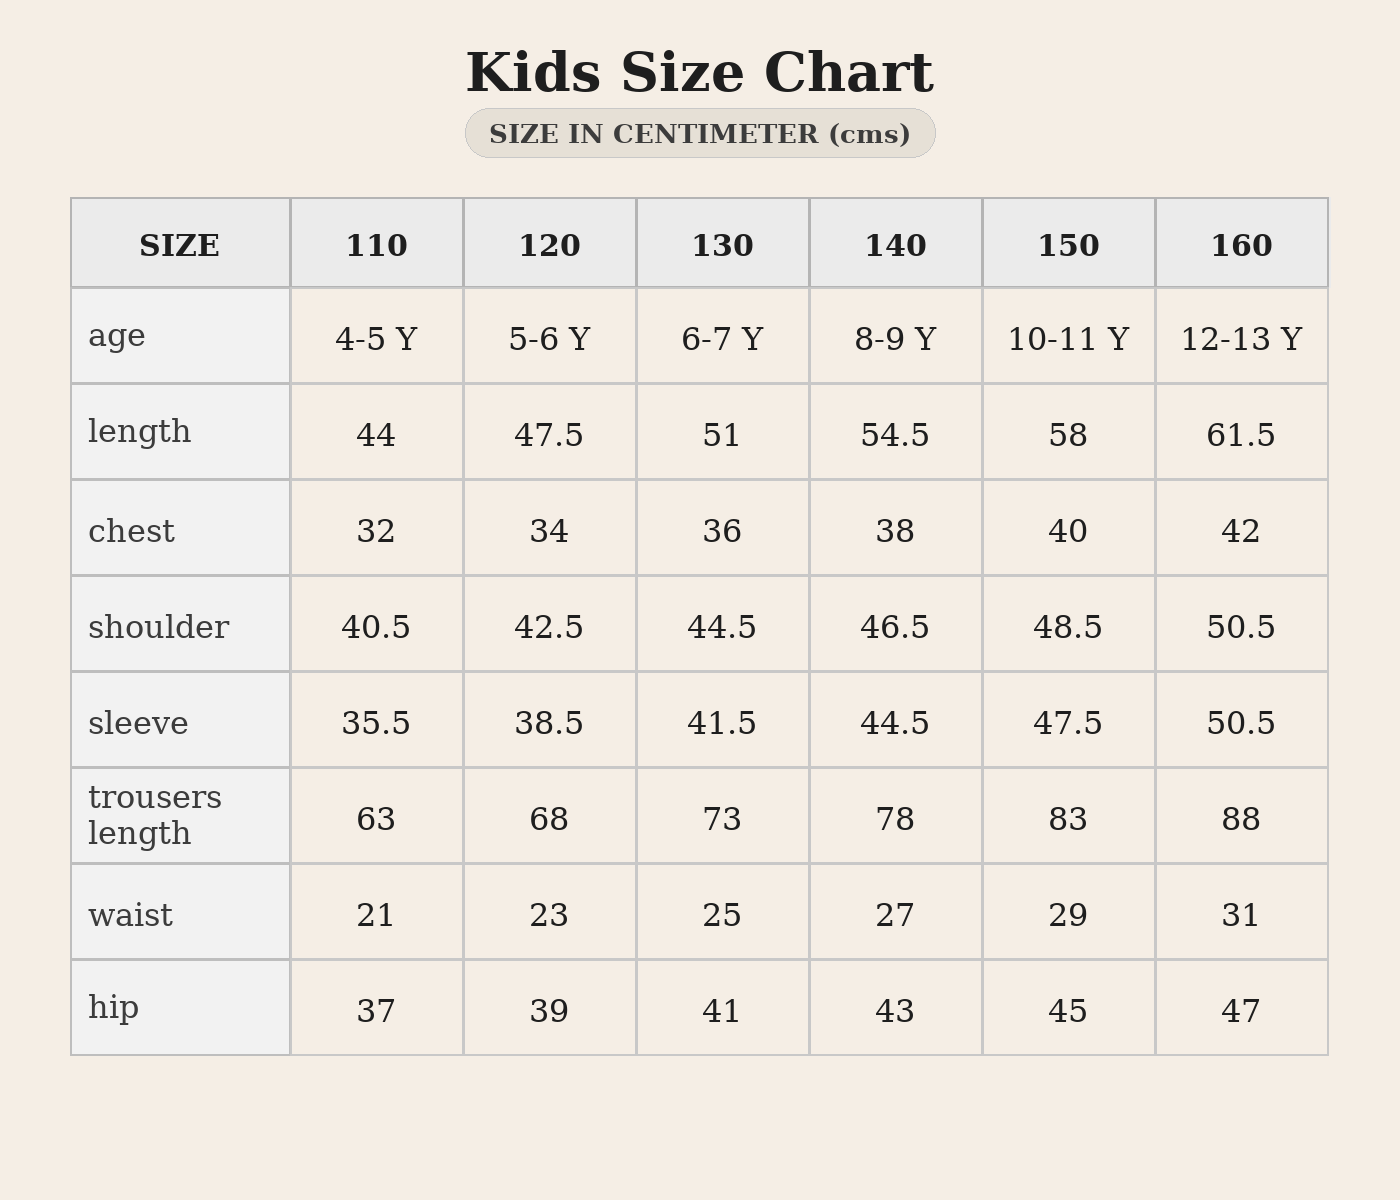Select the 140 size column header
The width and height of the screenshot is (1400, 1200).
pos(895,245)
